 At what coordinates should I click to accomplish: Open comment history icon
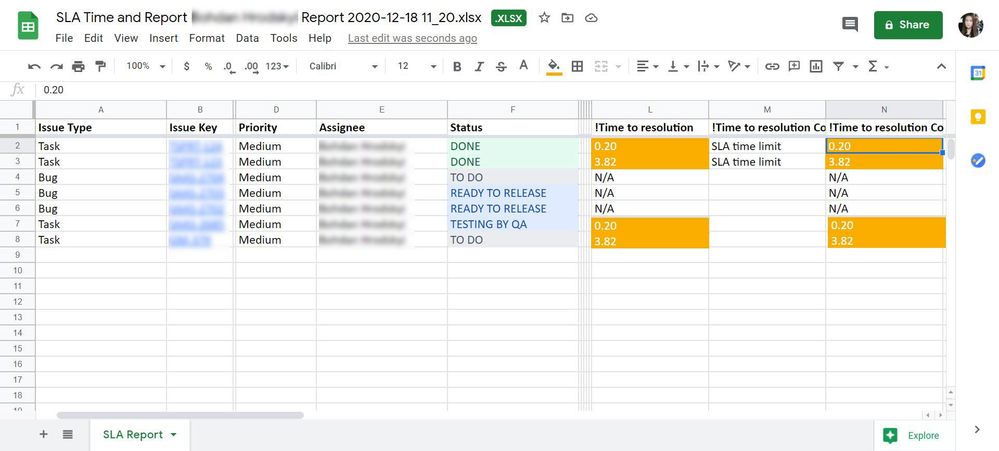tap(850, 25)
